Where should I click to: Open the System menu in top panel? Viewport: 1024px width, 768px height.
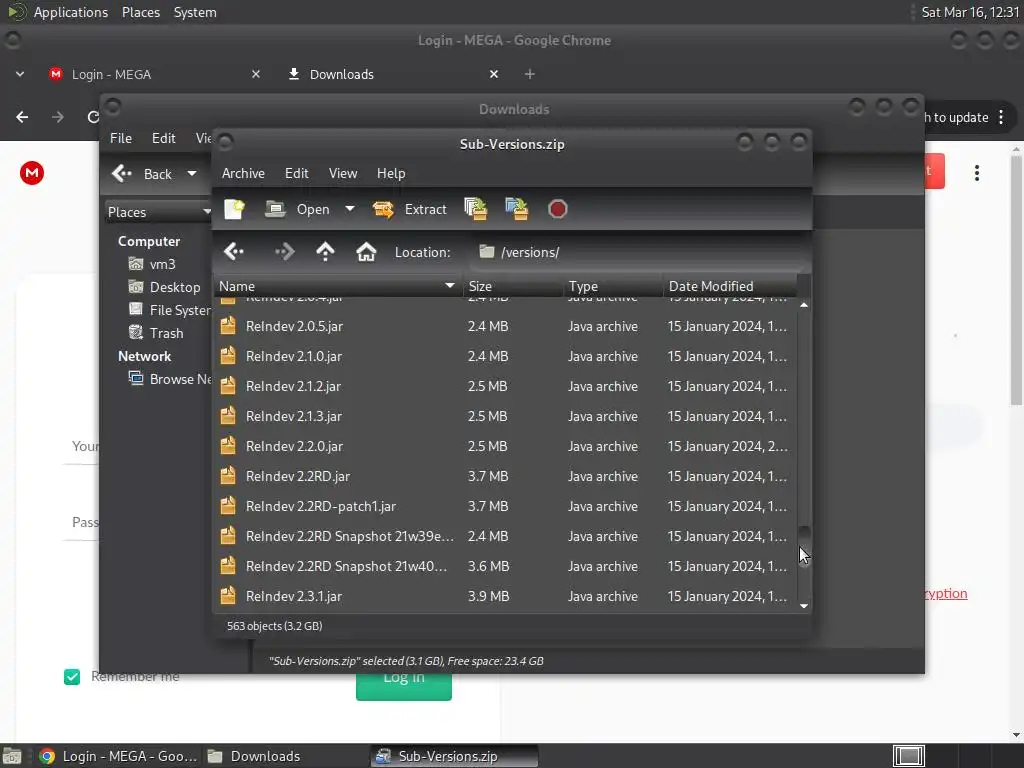[195, 12]
